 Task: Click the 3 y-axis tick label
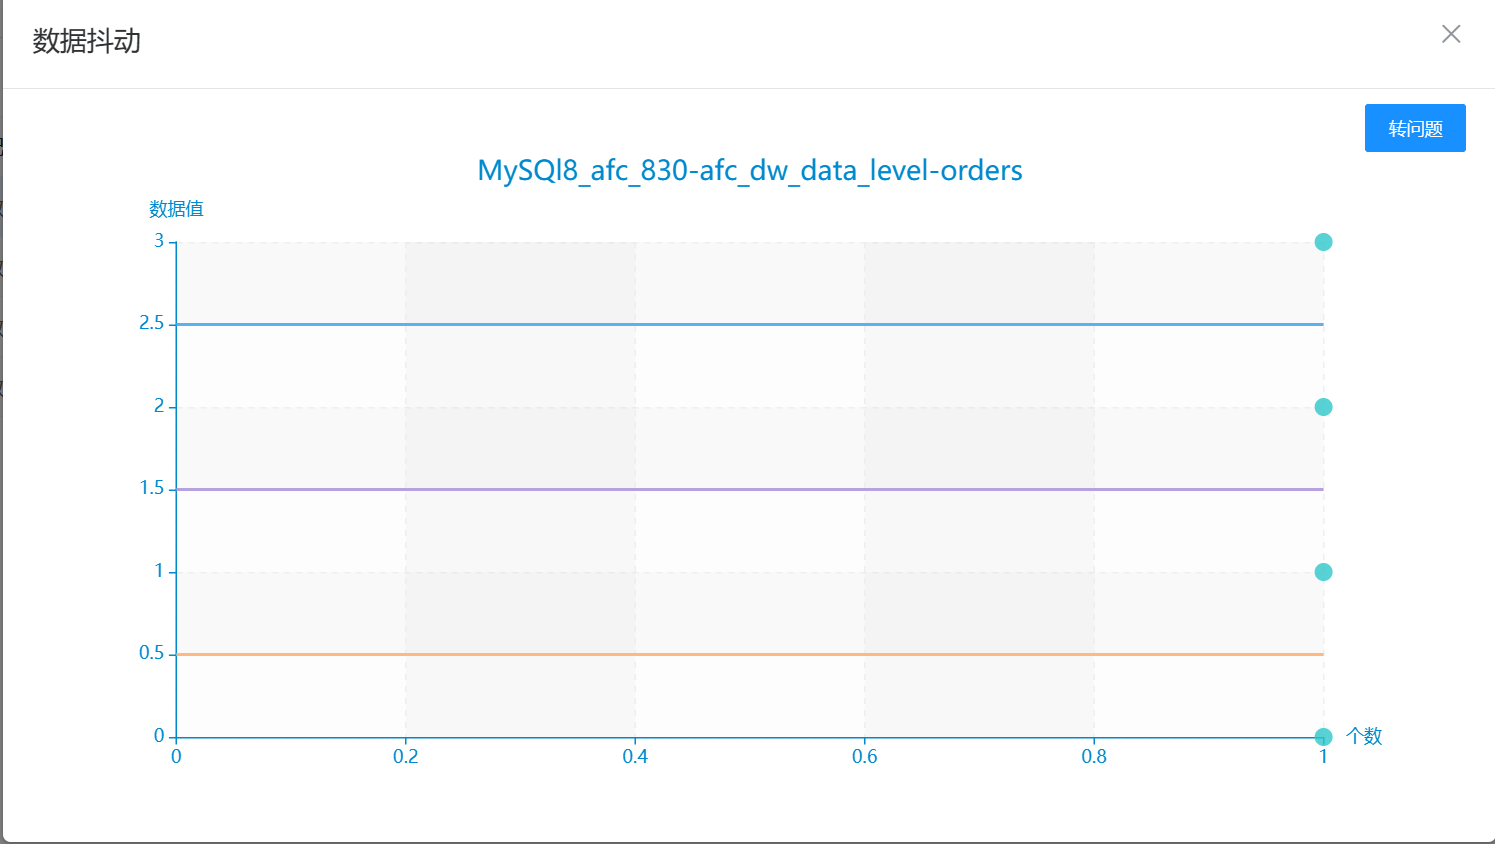click(x=158, y=241)
